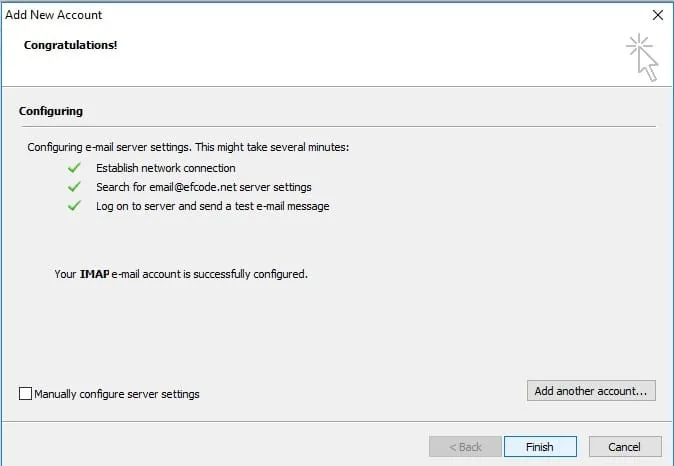This screenshot has width=674, height=466.
Task: Click the green checkmark beside Search for email
Action: click(73, 187)
